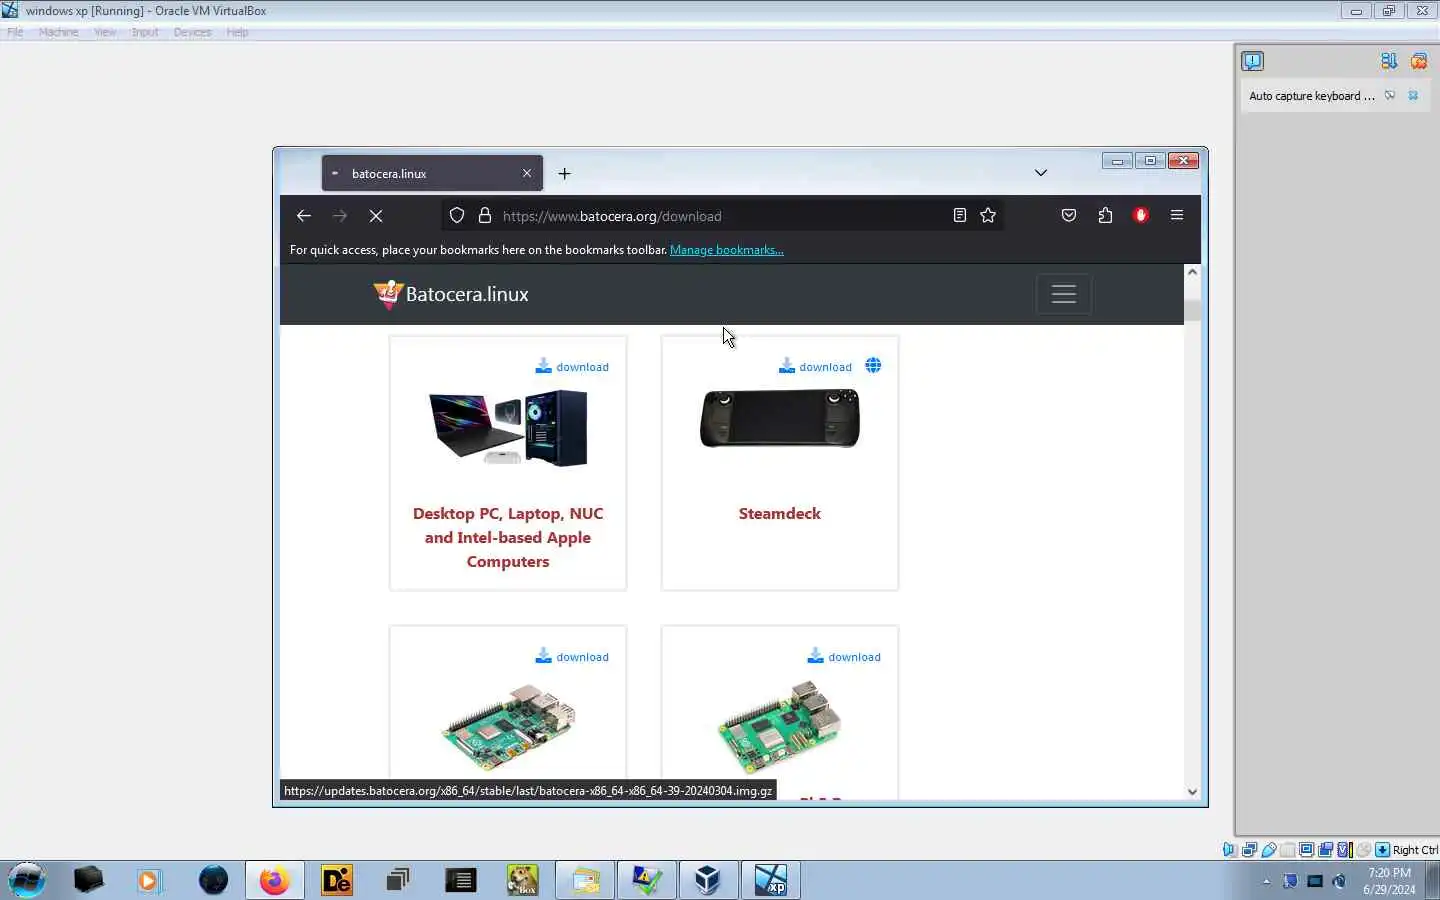Click the XP virtual machine taskbar icon
This screenshot has width=1440, height=900.
point(770,880)
